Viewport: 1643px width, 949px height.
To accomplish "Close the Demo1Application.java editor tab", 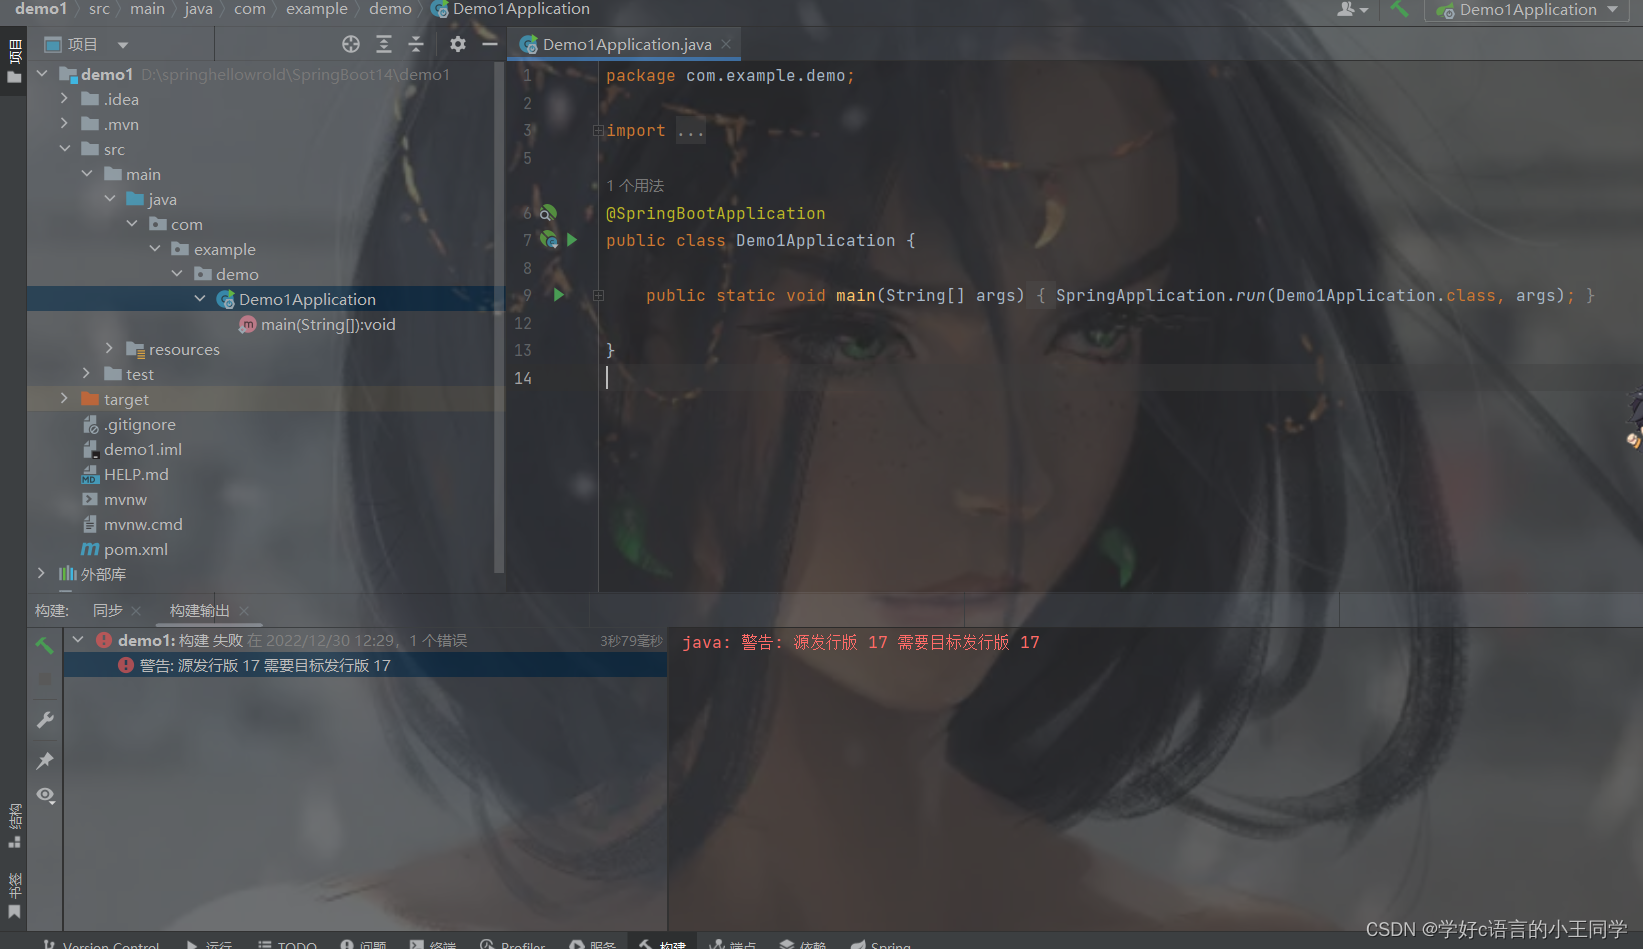I will 726,44.
